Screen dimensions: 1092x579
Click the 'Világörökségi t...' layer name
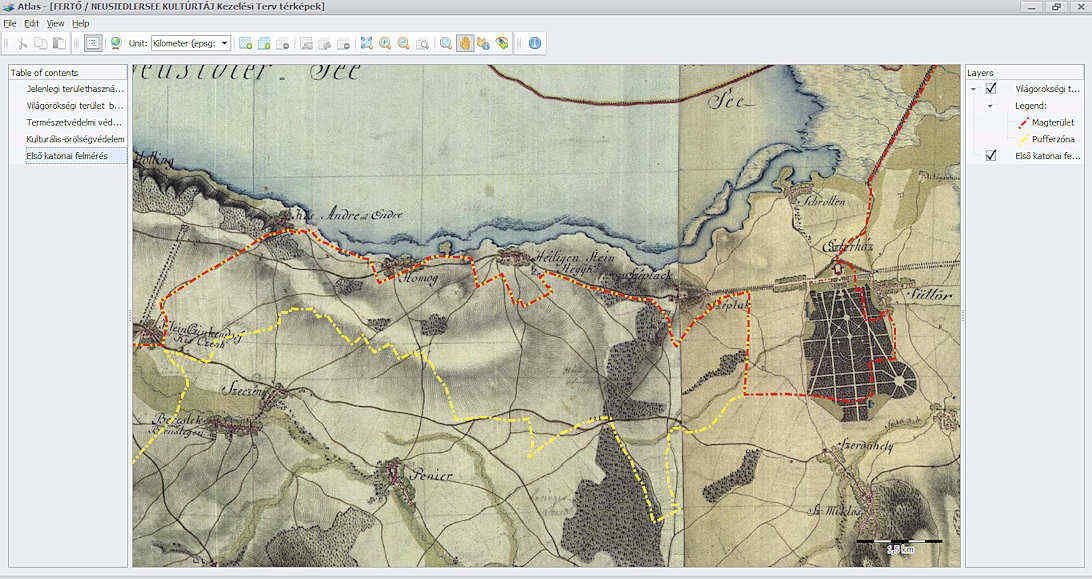(x=1047, y=89)
